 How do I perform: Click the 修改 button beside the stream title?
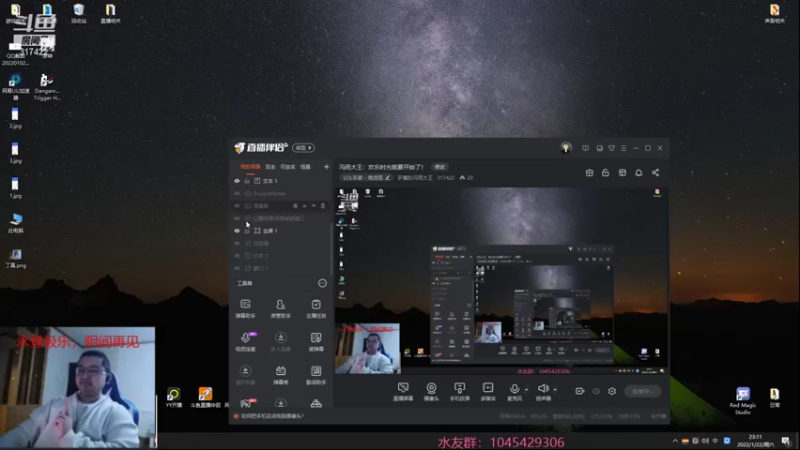(440, 167)
